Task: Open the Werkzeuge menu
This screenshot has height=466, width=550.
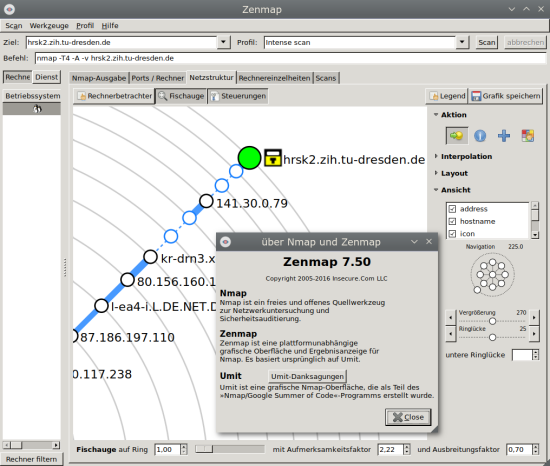Action: [49, 26]
